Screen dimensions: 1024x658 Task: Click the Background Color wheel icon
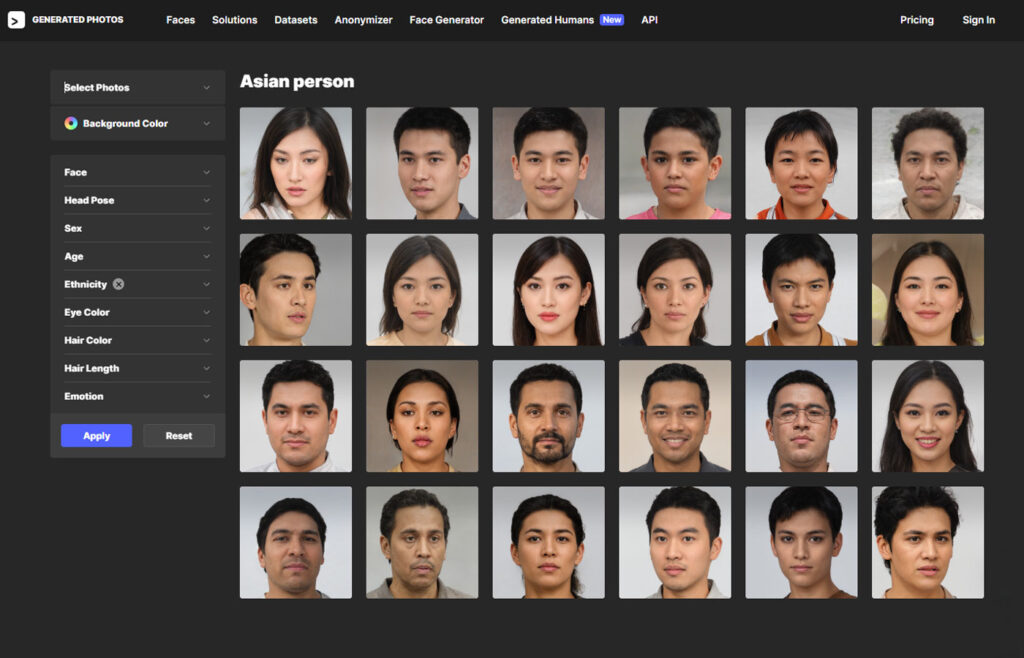point(71,123)
